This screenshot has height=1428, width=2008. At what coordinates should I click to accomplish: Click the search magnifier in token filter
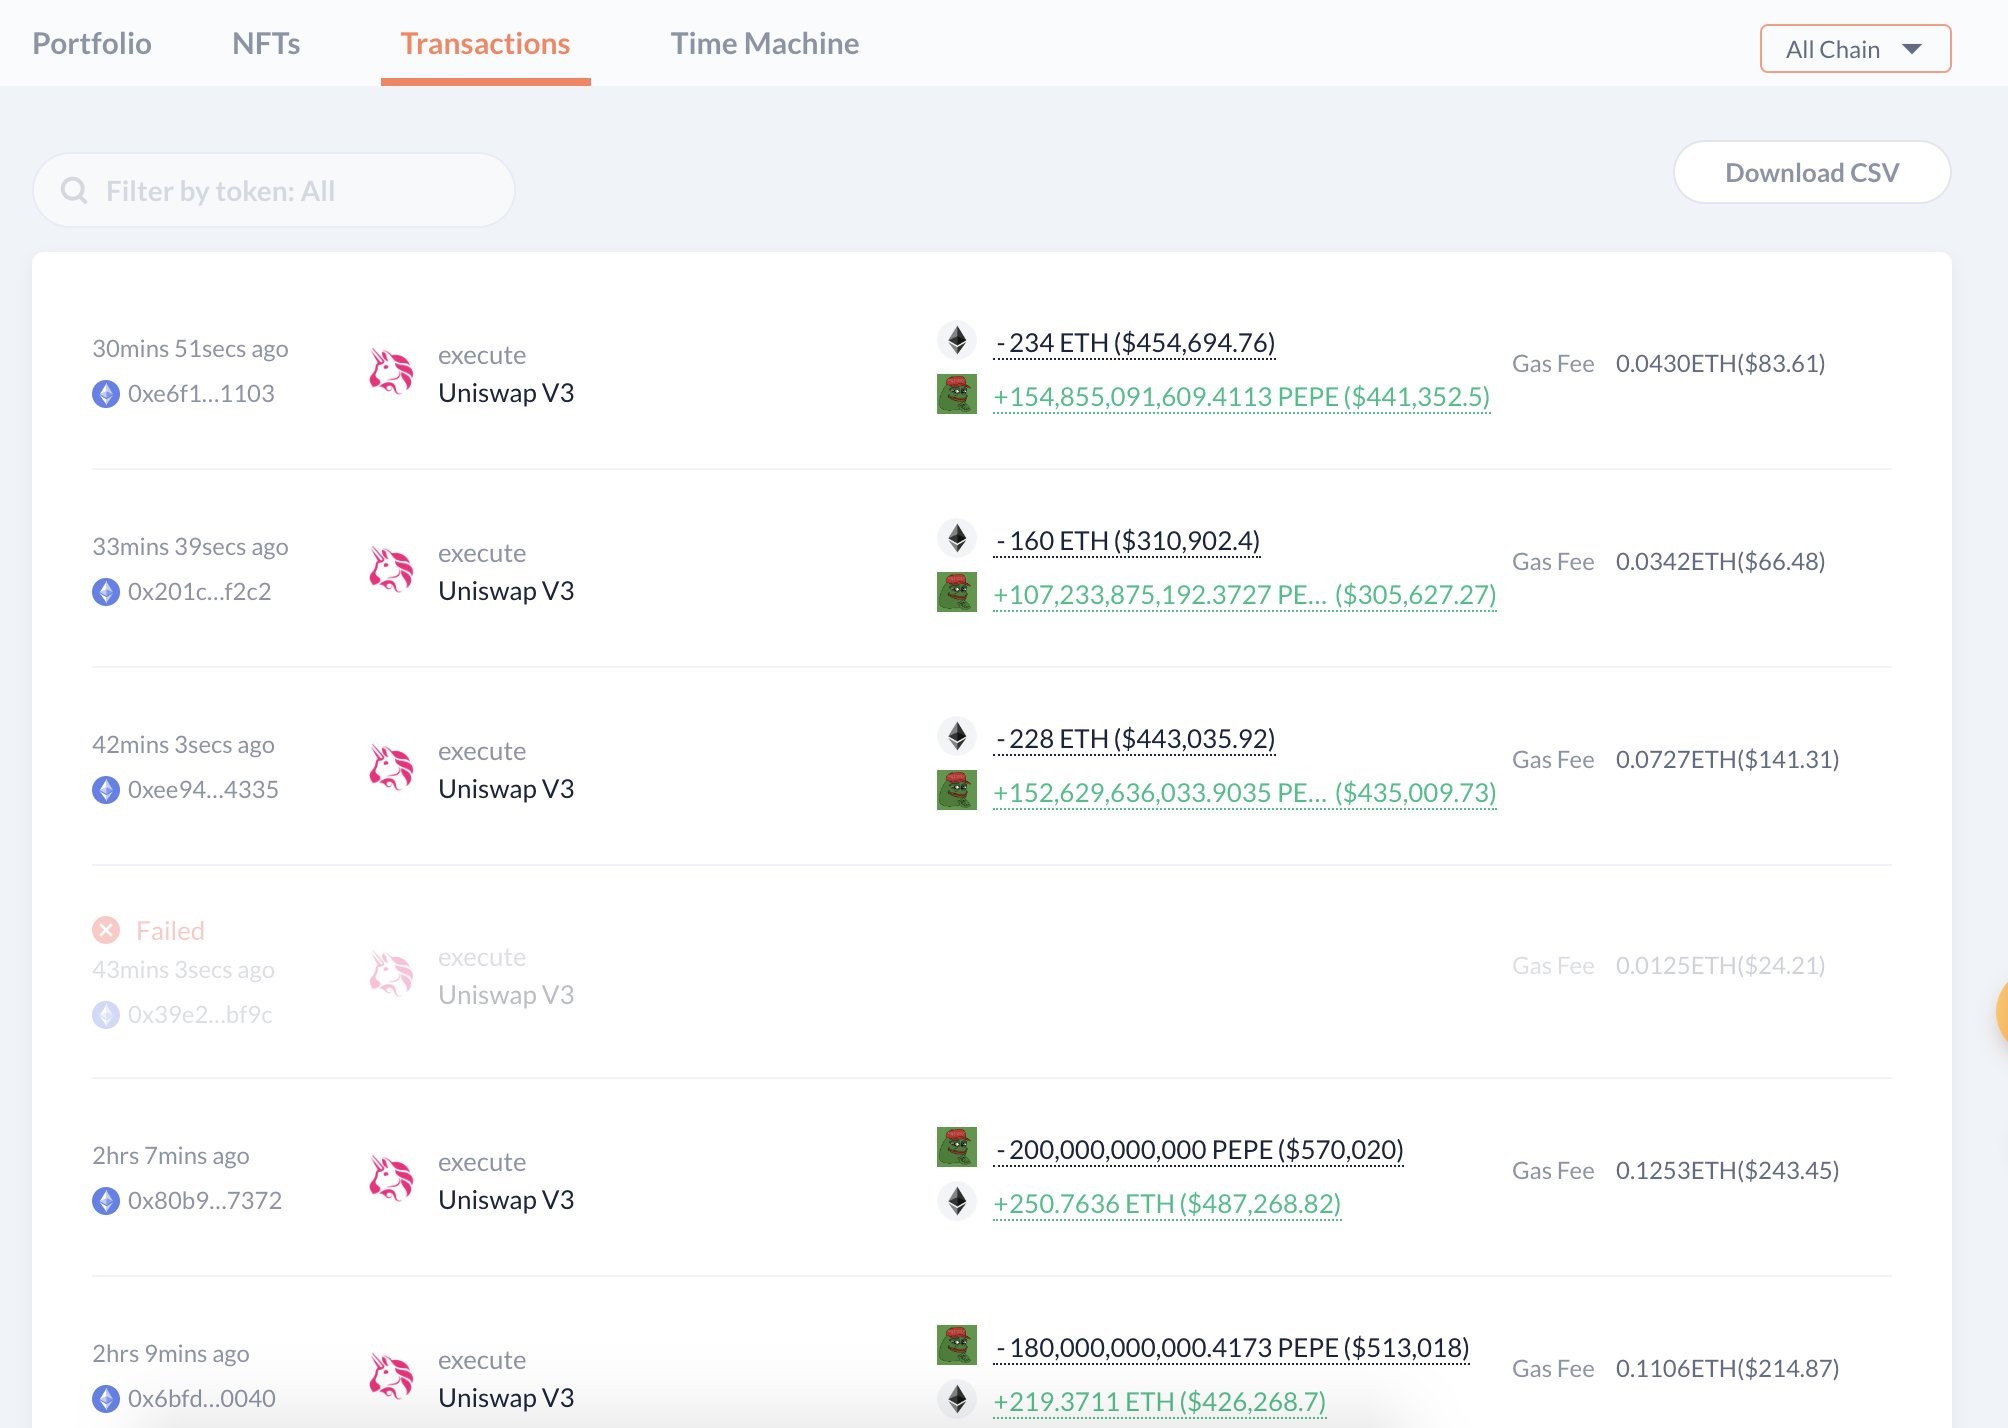[74, 190]
